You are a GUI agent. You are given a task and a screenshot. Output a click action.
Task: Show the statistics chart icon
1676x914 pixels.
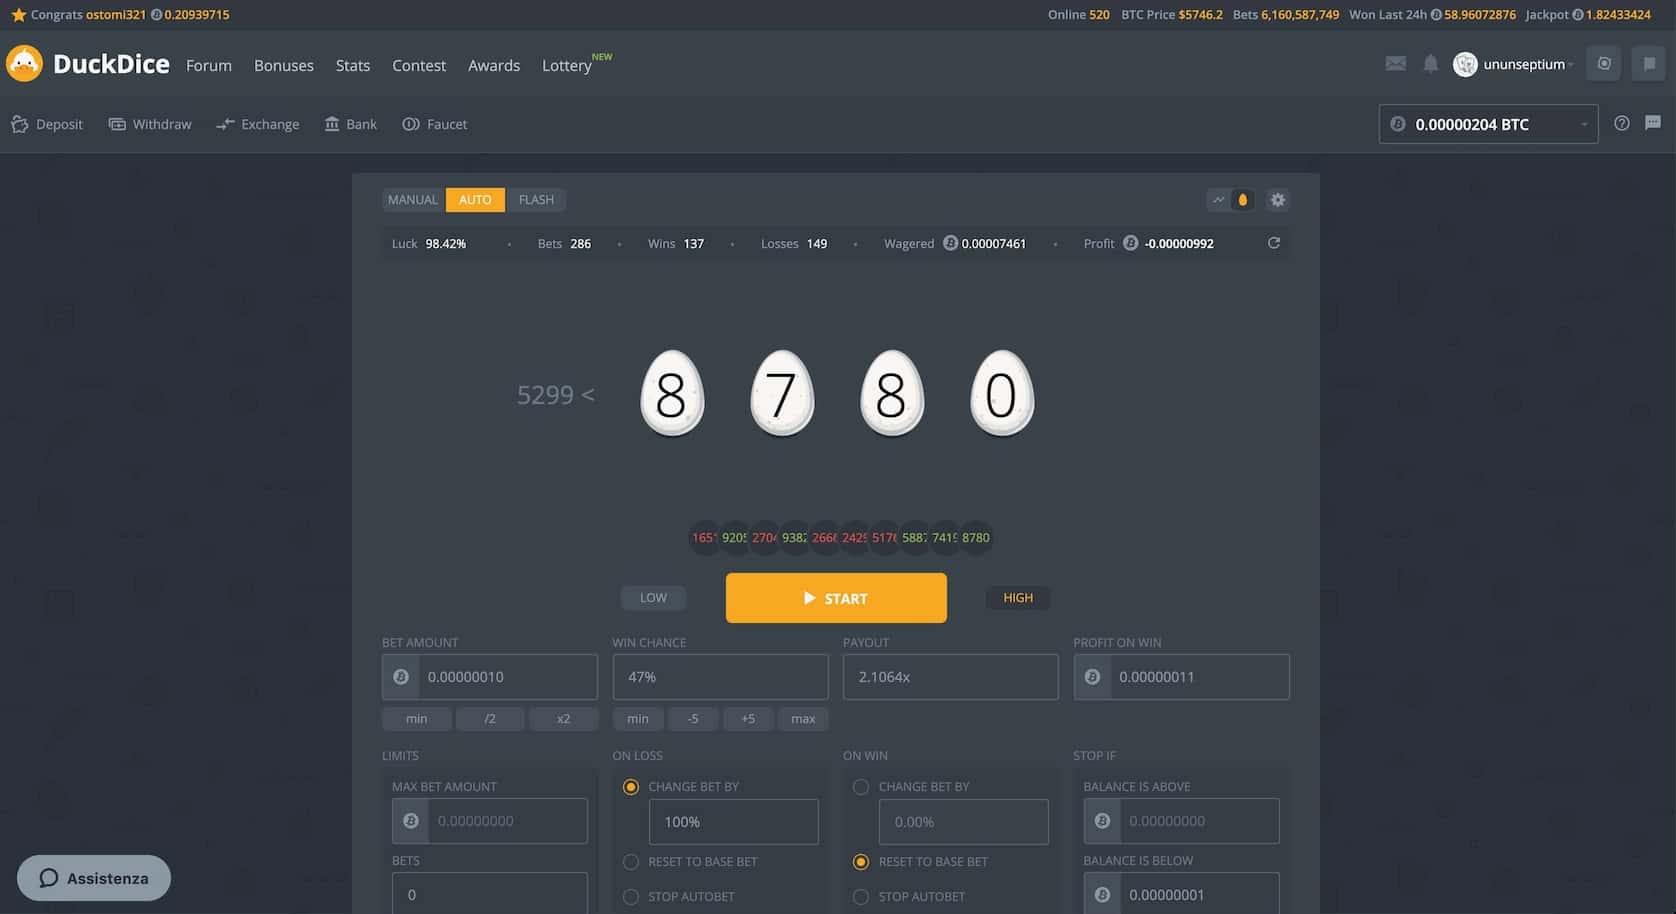(x=1218, y=200)
